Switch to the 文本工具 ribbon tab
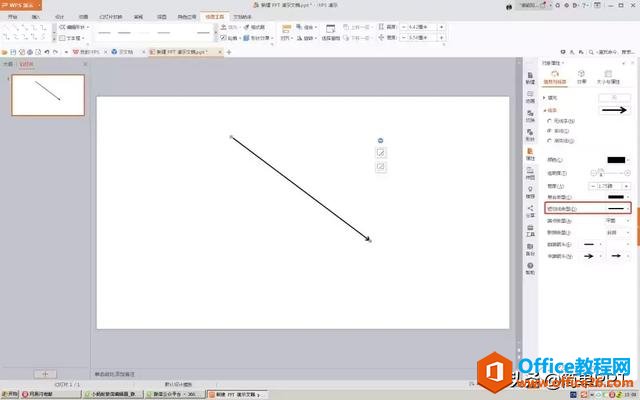 coord(242,17)
